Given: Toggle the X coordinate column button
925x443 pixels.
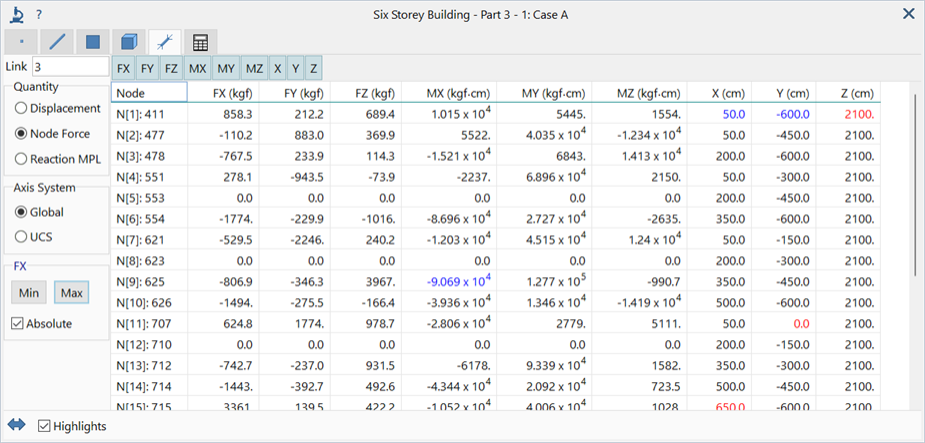Looking at the screenshot, I should (x=277, y=68).
